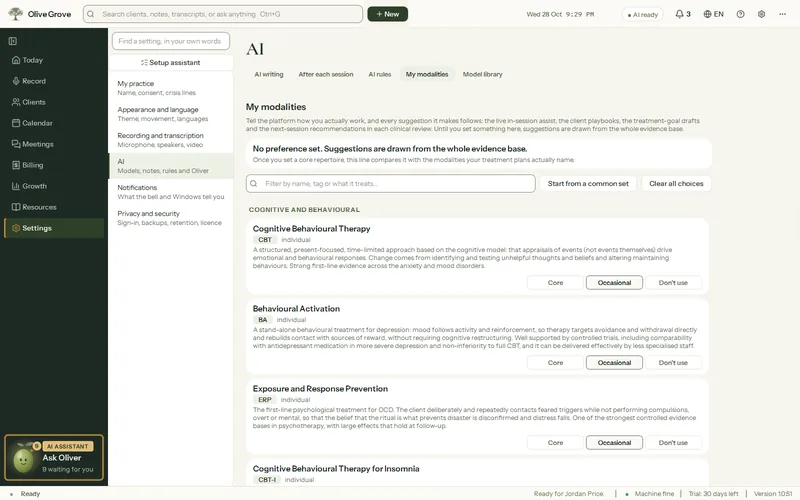The width and height of the screenshot is (800, 500).
Task: Set Exposure and Response Prevention to Occasional
Action: (x=614, y=443)
